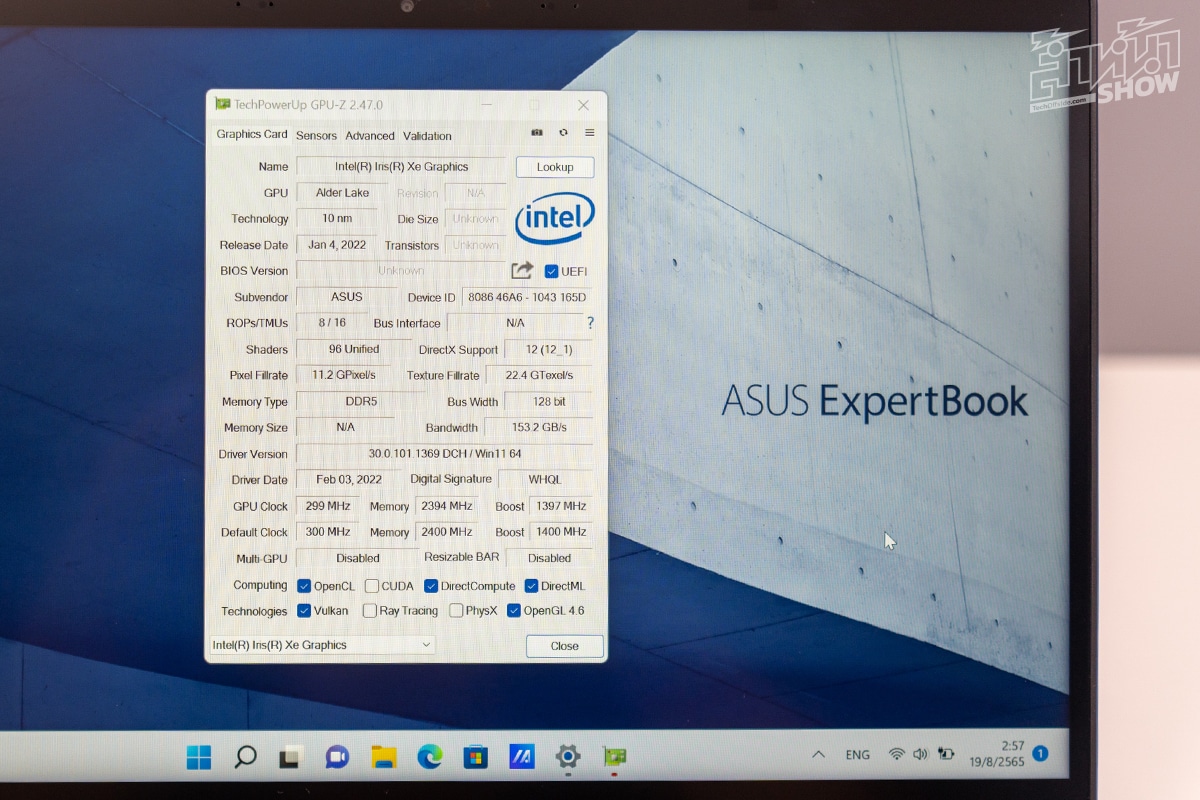1200x800 pixels.
Task: Click the DirectX Support value 12 (12_1)
Action: click(548, 350)
